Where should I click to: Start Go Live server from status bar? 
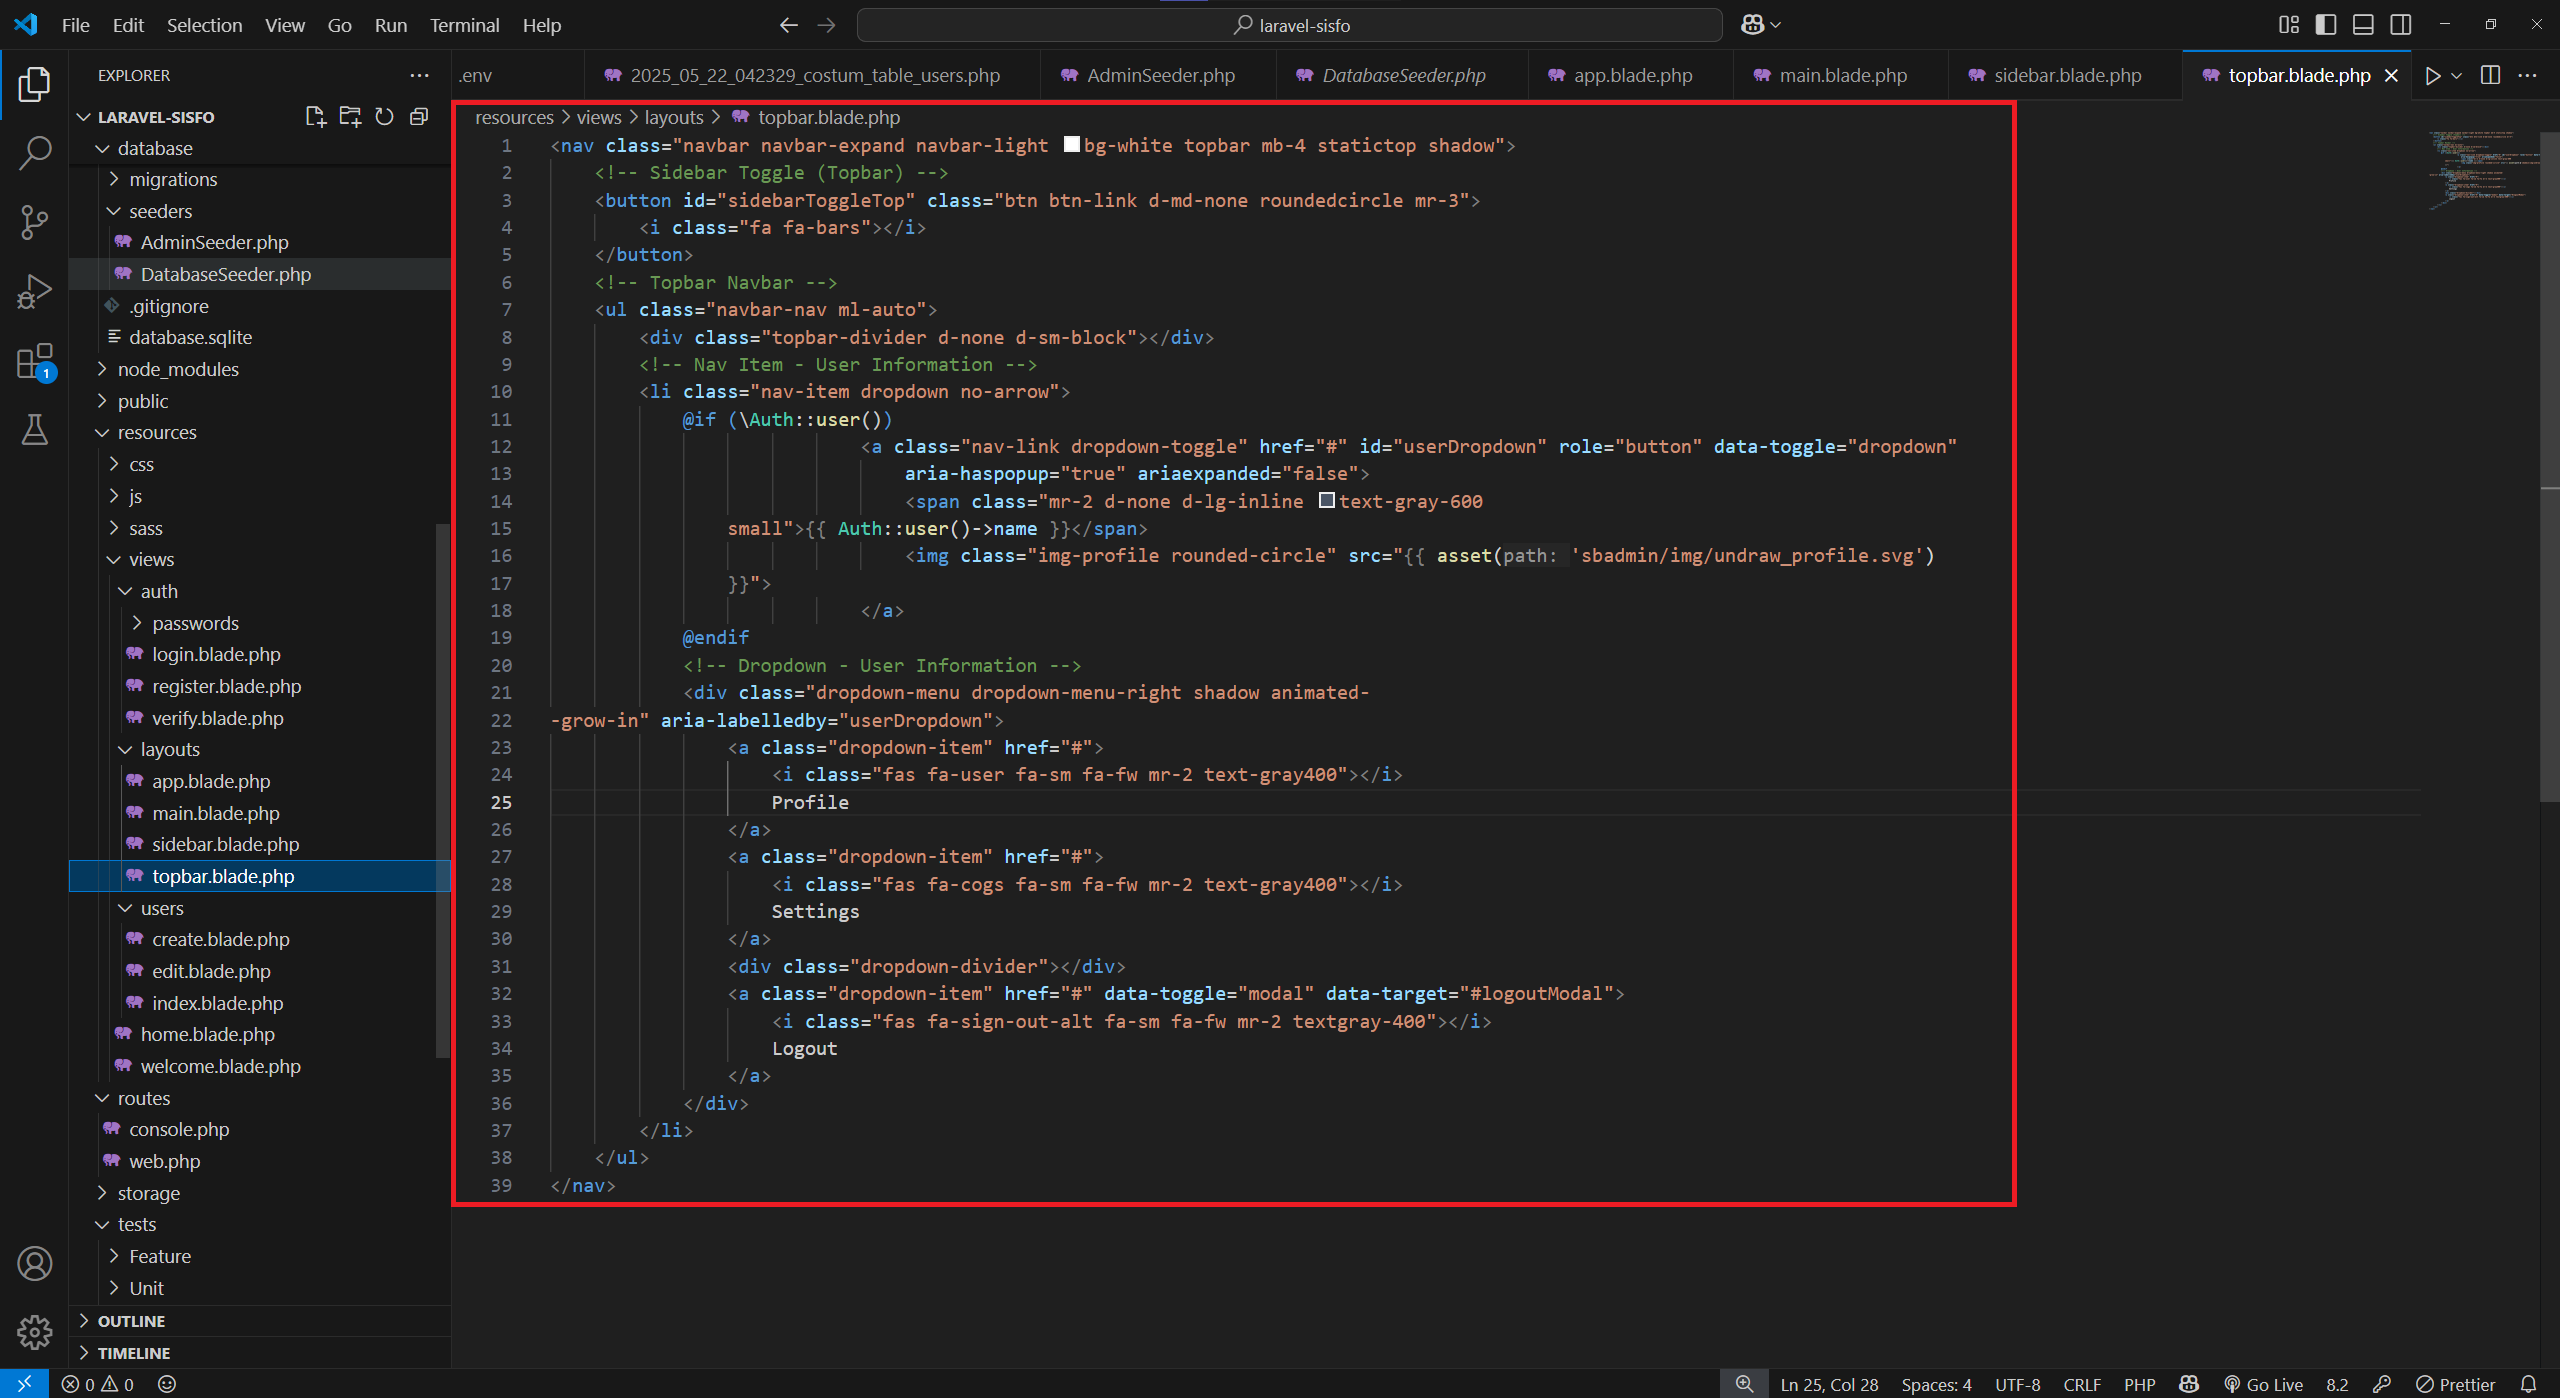click(2264, 1384)
